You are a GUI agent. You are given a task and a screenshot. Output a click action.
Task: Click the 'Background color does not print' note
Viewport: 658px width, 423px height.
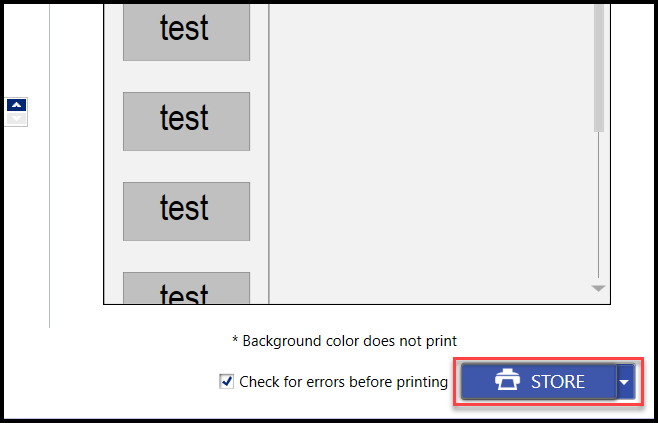(344, 341)
